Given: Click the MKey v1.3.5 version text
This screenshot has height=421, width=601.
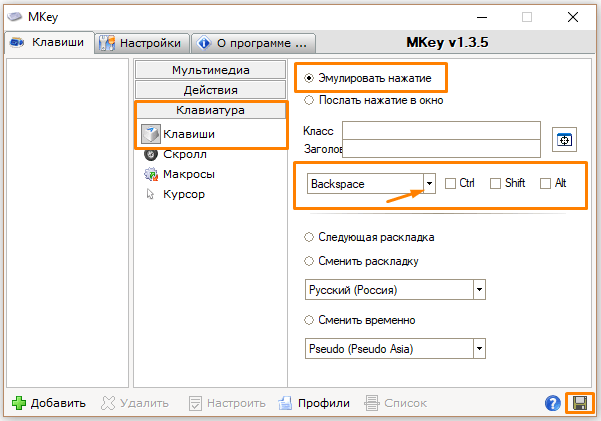Looking at the screenshot, I should (447, 42).
